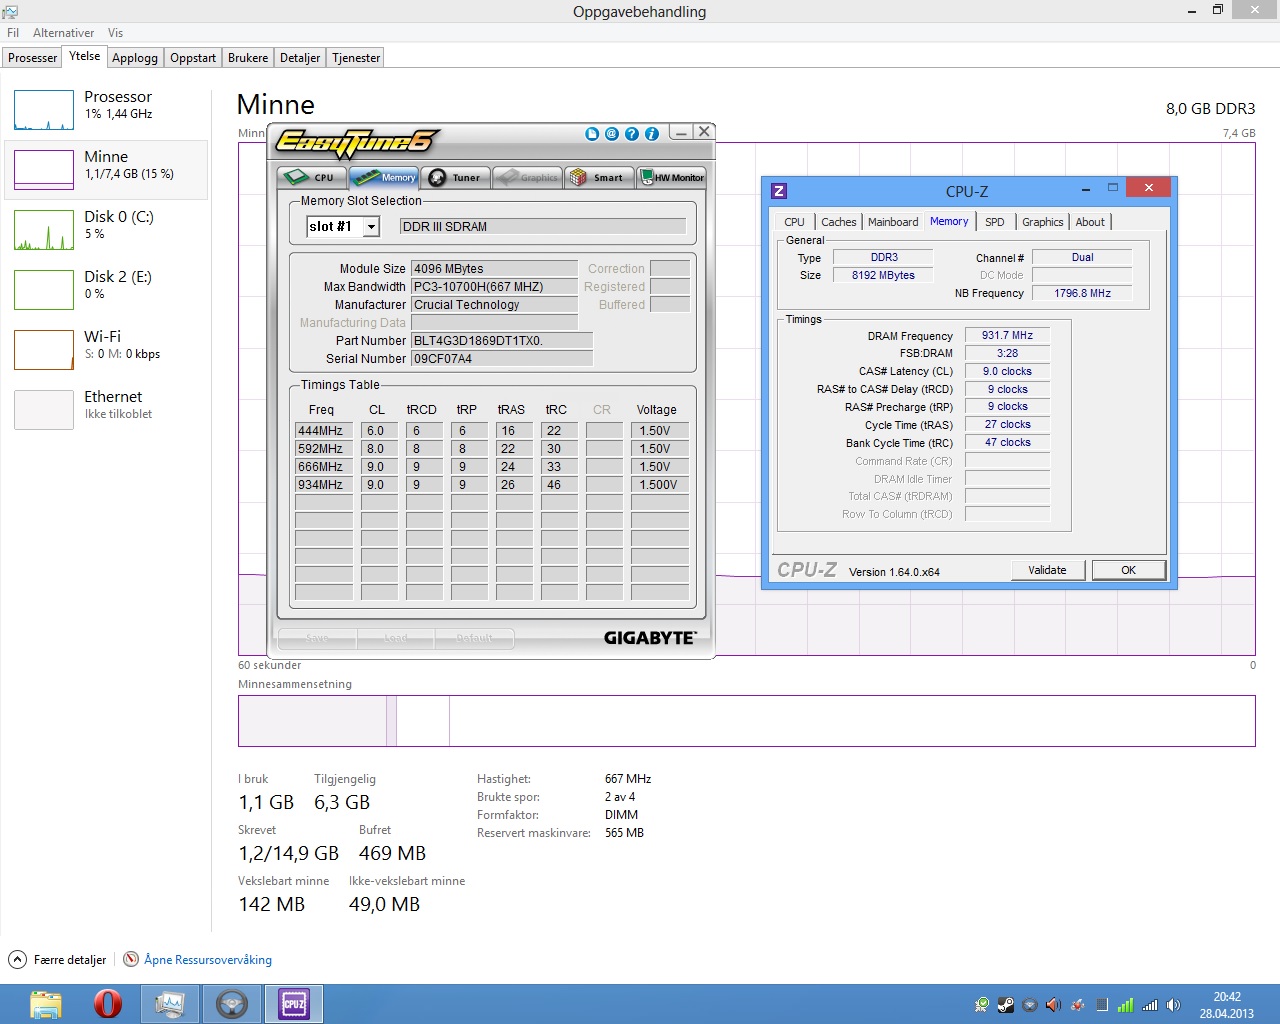Open File Explorer from the taskbar
This screenshot has width=1280, height=1024.
tap(46, 1004)
